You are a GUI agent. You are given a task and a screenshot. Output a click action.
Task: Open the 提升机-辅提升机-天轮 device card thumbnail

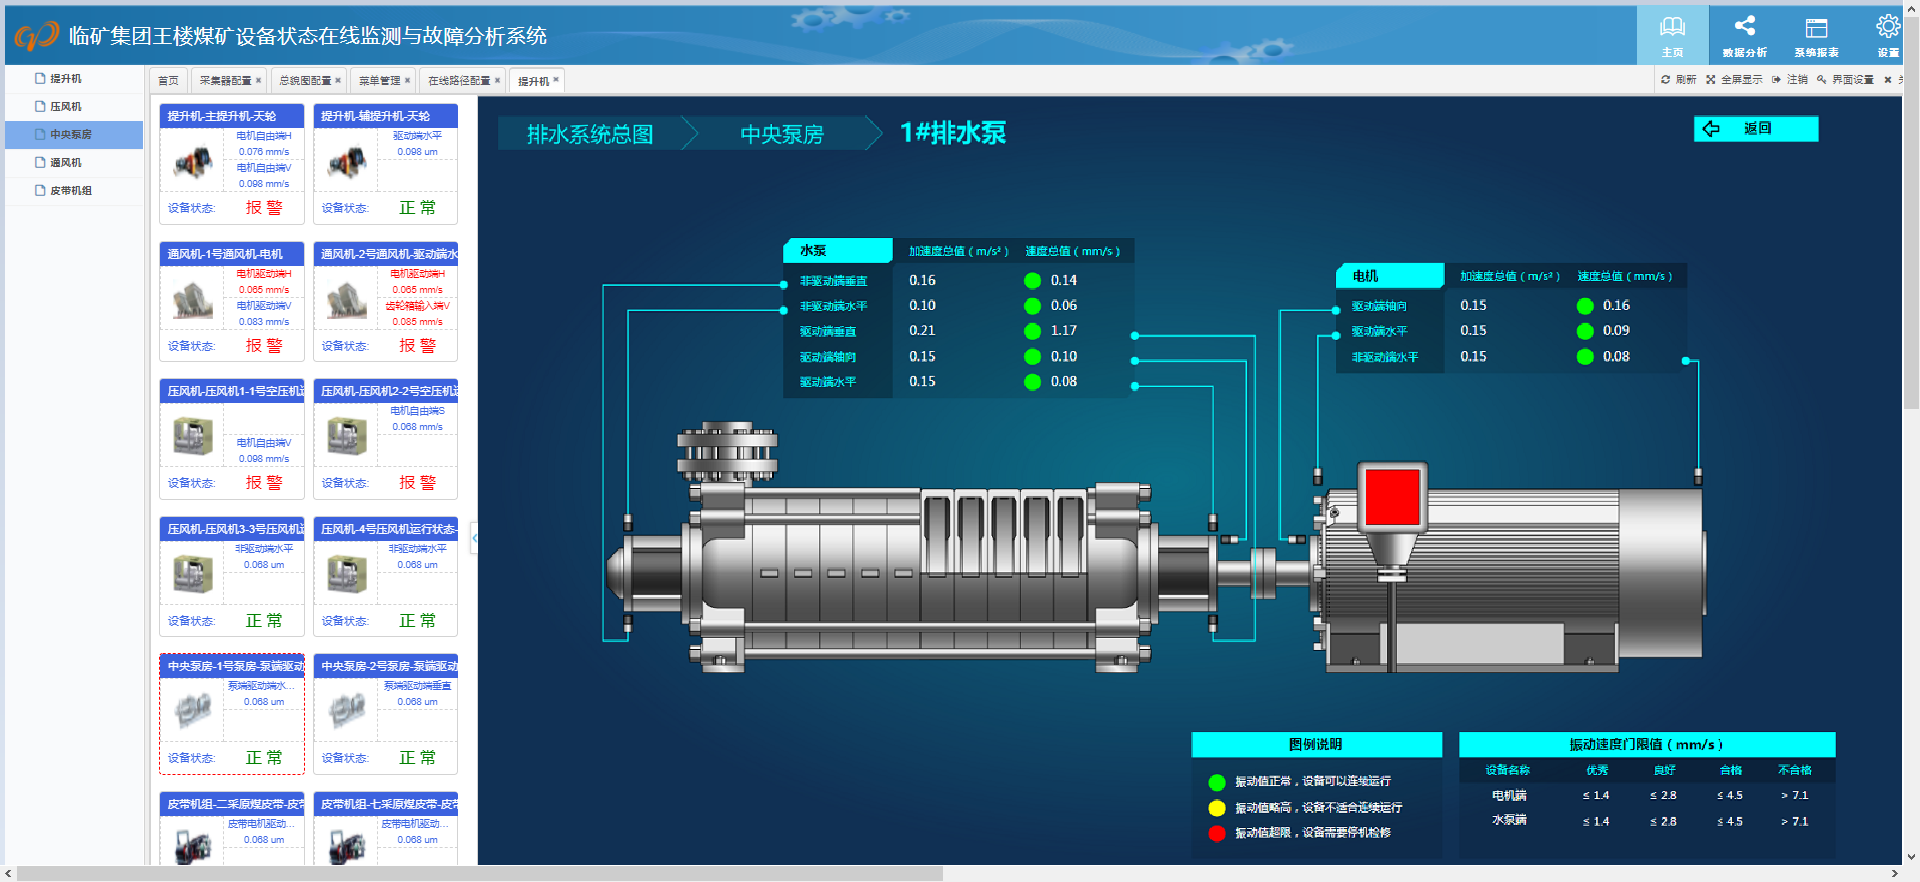click(x=347, y=161)
